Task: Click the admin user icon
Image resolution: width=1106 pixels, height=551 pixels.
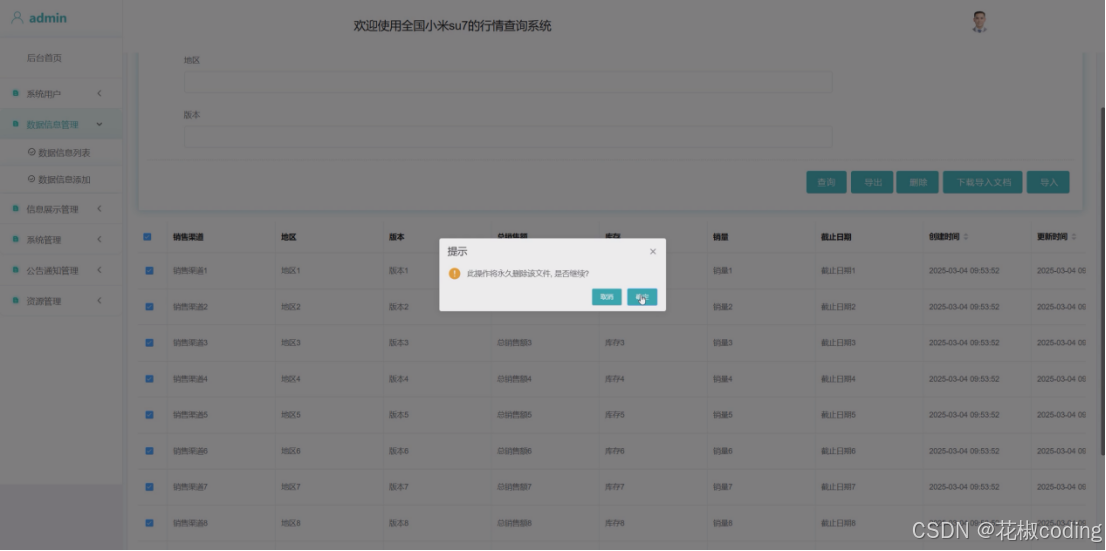Action: click(18, 18)
